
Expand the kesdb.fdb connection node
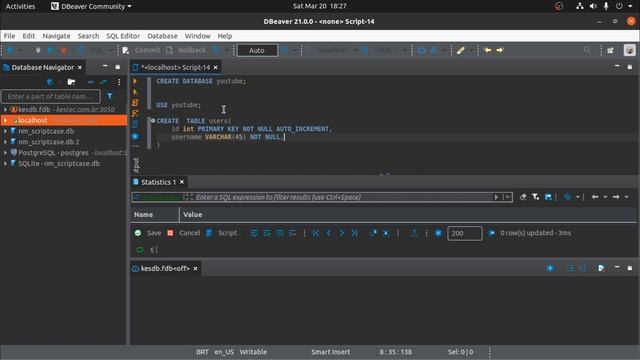click(5, 109)
